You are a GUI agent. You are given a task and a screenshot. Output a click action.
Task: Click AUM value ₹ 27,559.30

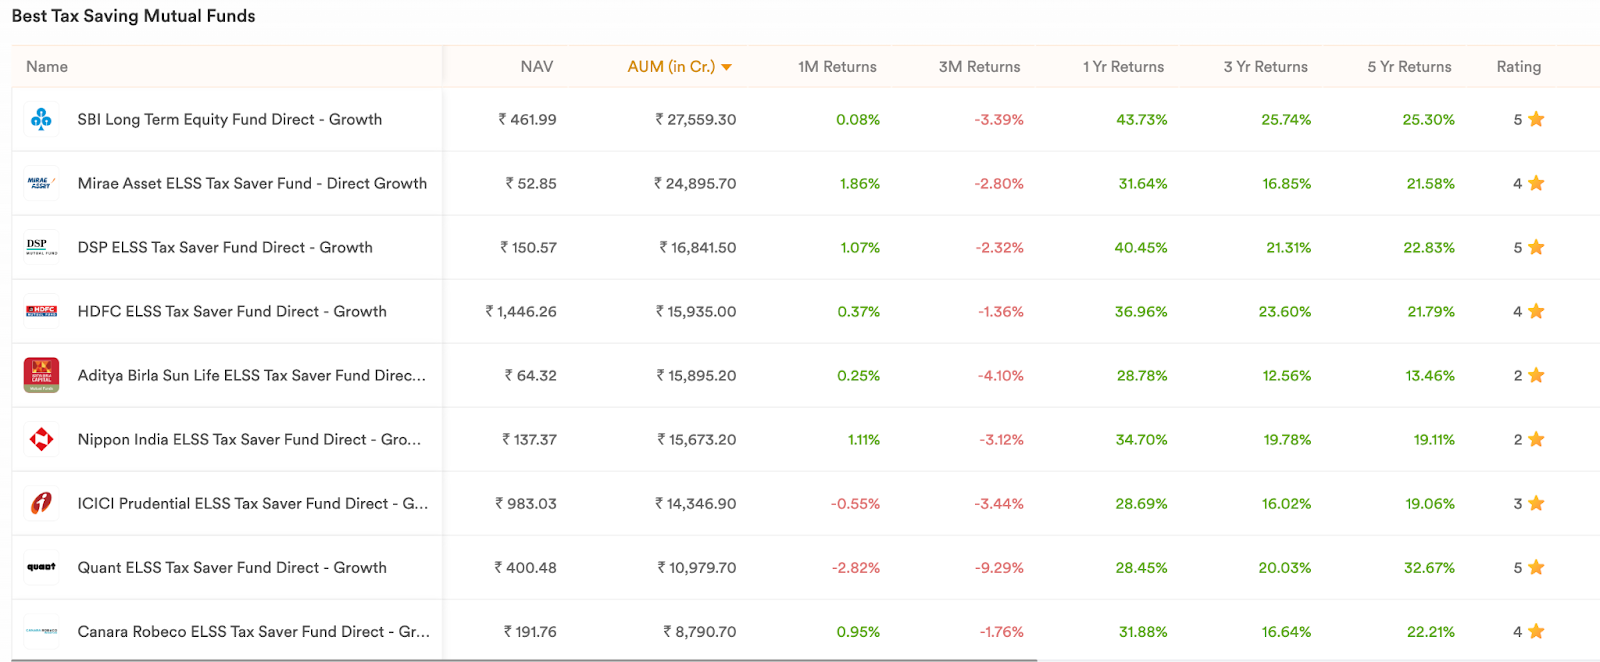tap(696, 119)
